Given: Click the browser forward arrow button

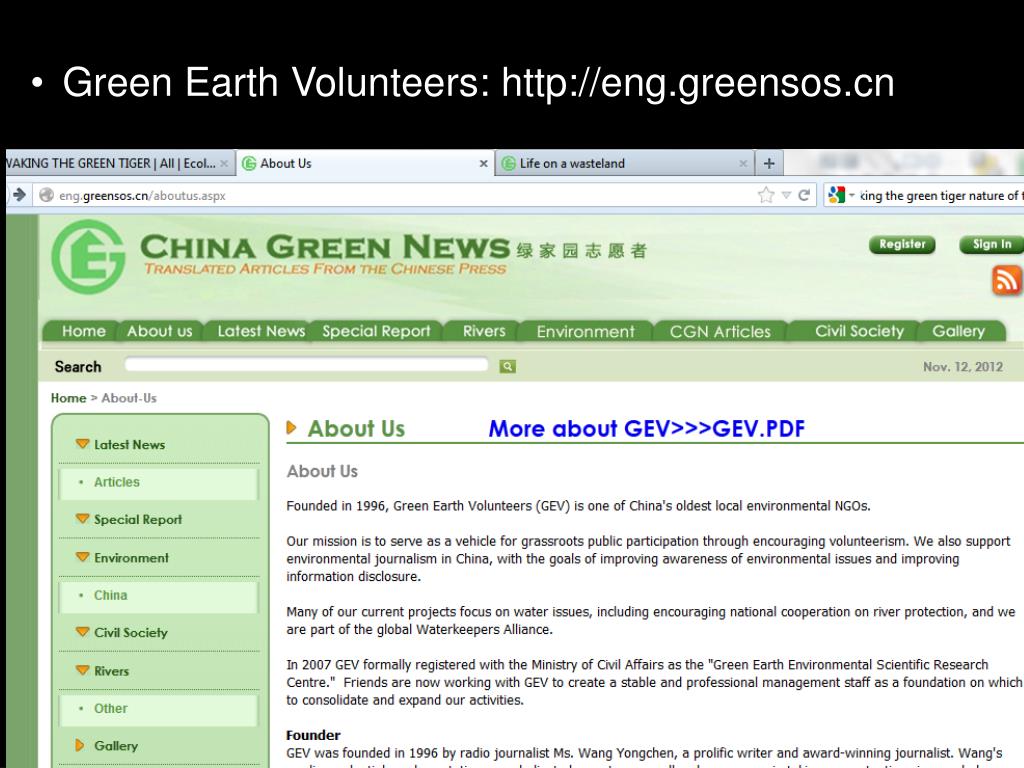Looking at the screenshot, I should tap(19, 195).
